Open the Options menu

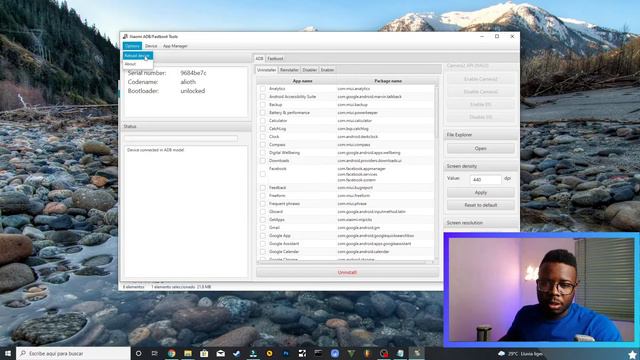point(132,46)
